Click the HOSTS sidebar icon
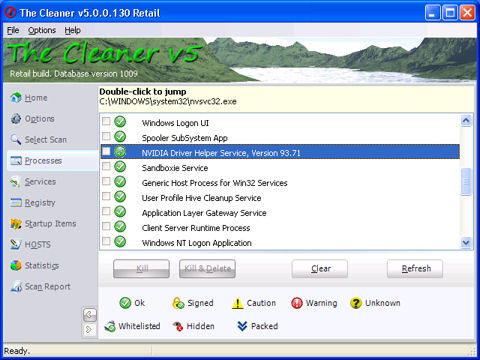 pos(16,244)
